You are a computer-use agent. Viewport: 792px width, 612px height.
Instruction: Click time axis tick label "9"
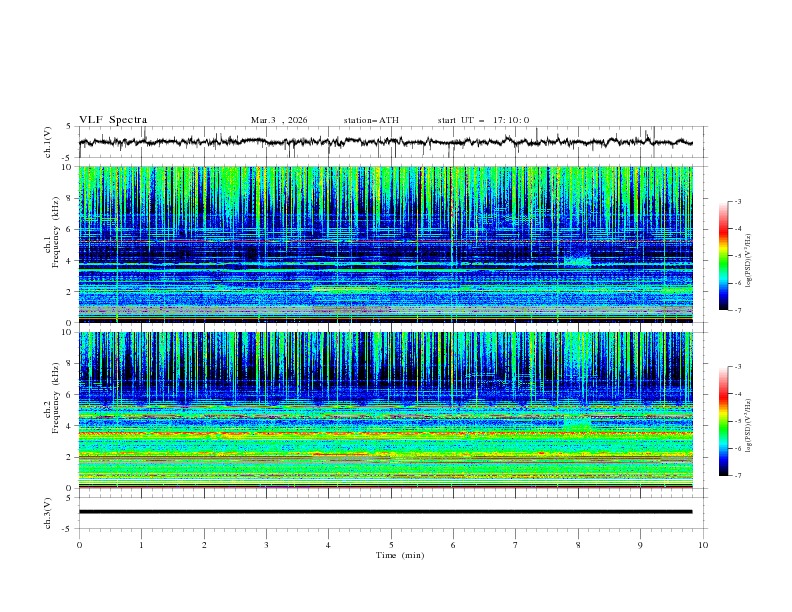click(640, 545)
